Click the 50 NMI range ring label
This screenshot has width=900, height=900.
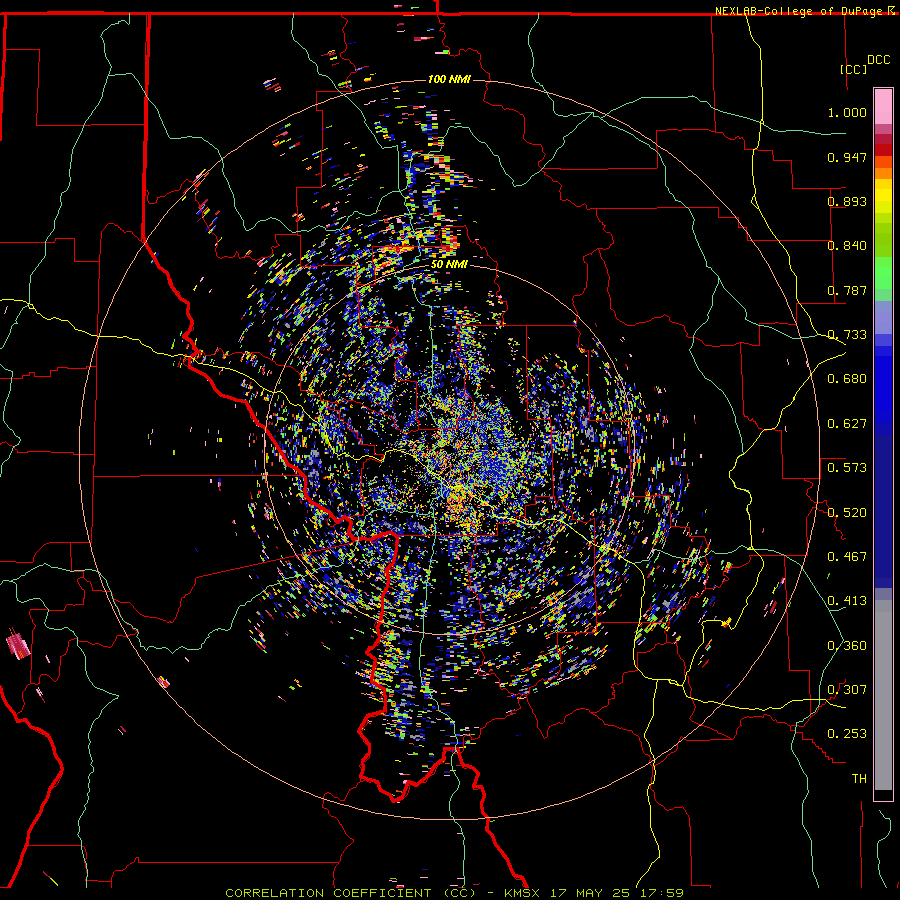(449, 264)
